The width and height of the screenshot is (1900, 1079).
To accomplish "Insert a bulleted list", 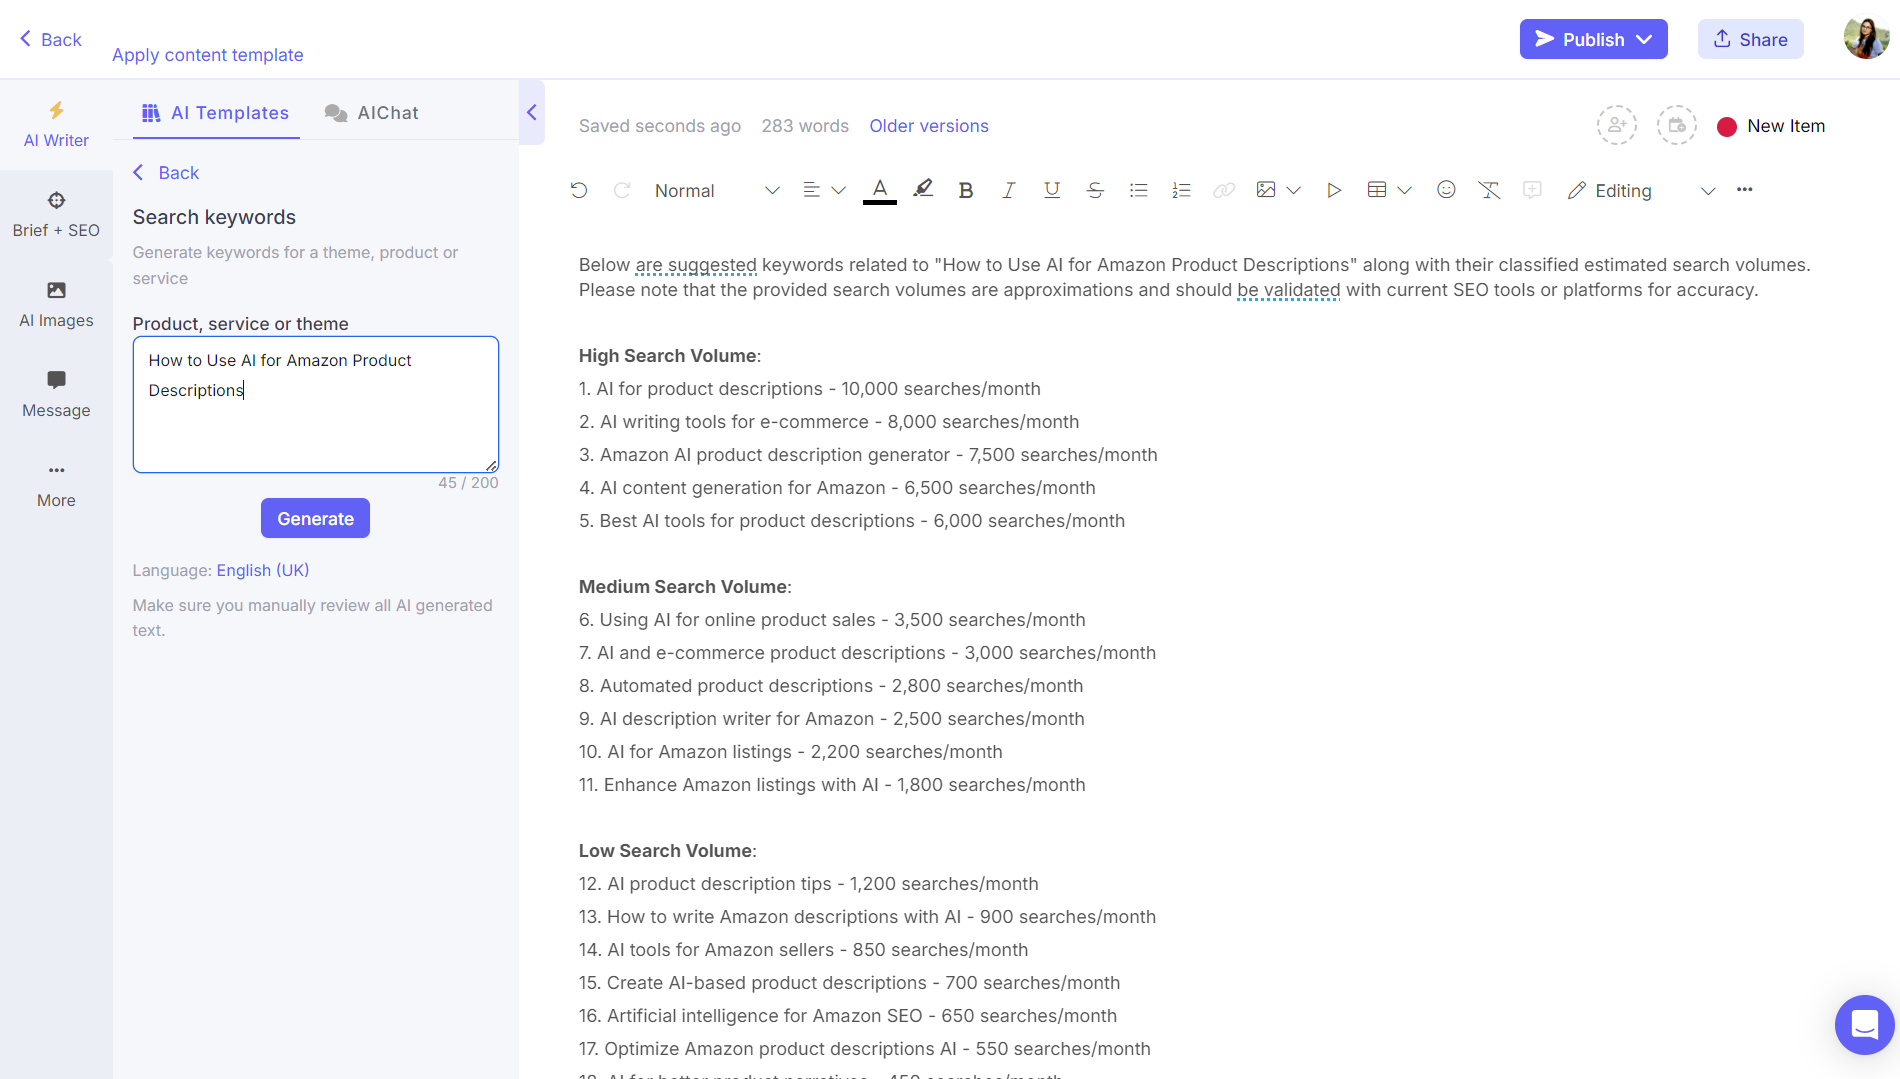I will coord(1138,190).
